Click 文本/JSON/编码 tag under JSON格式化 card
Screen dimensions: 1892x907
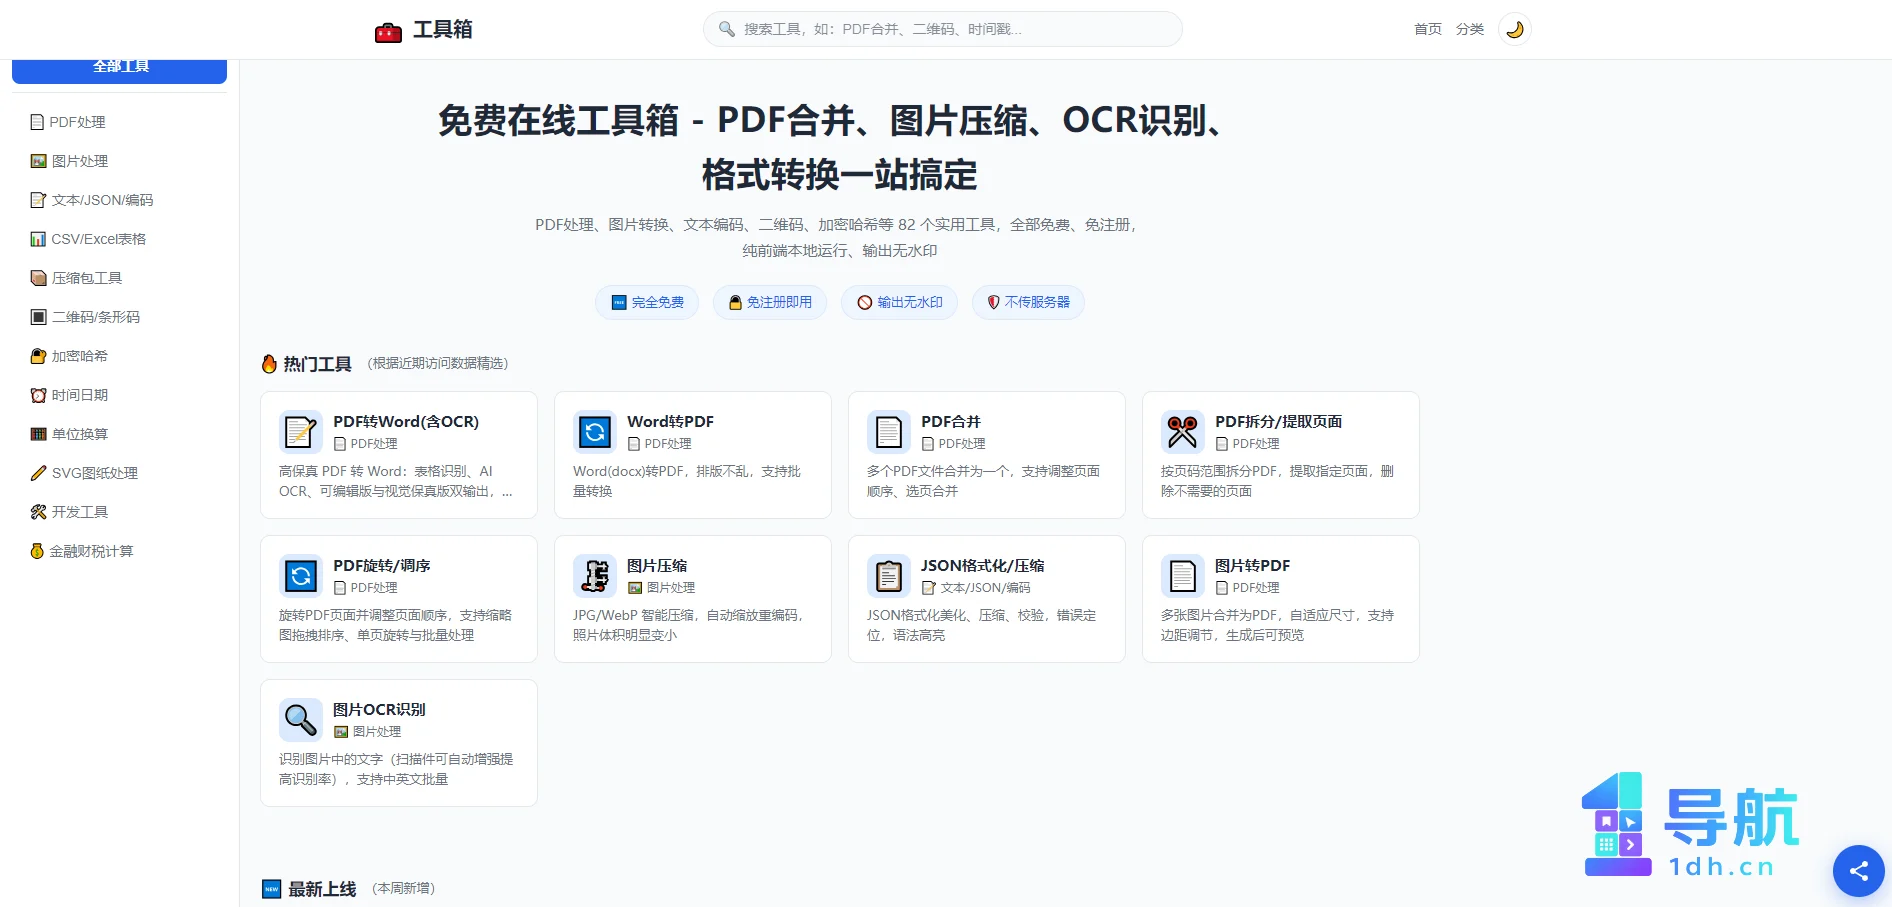[x=976, y=588]
